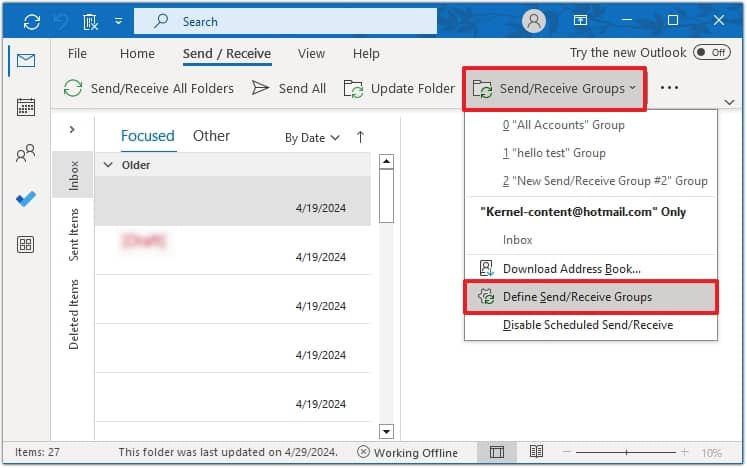Click the Working Offline status indicator
Viewport: 747px width, 468px height.
[408, 452]
